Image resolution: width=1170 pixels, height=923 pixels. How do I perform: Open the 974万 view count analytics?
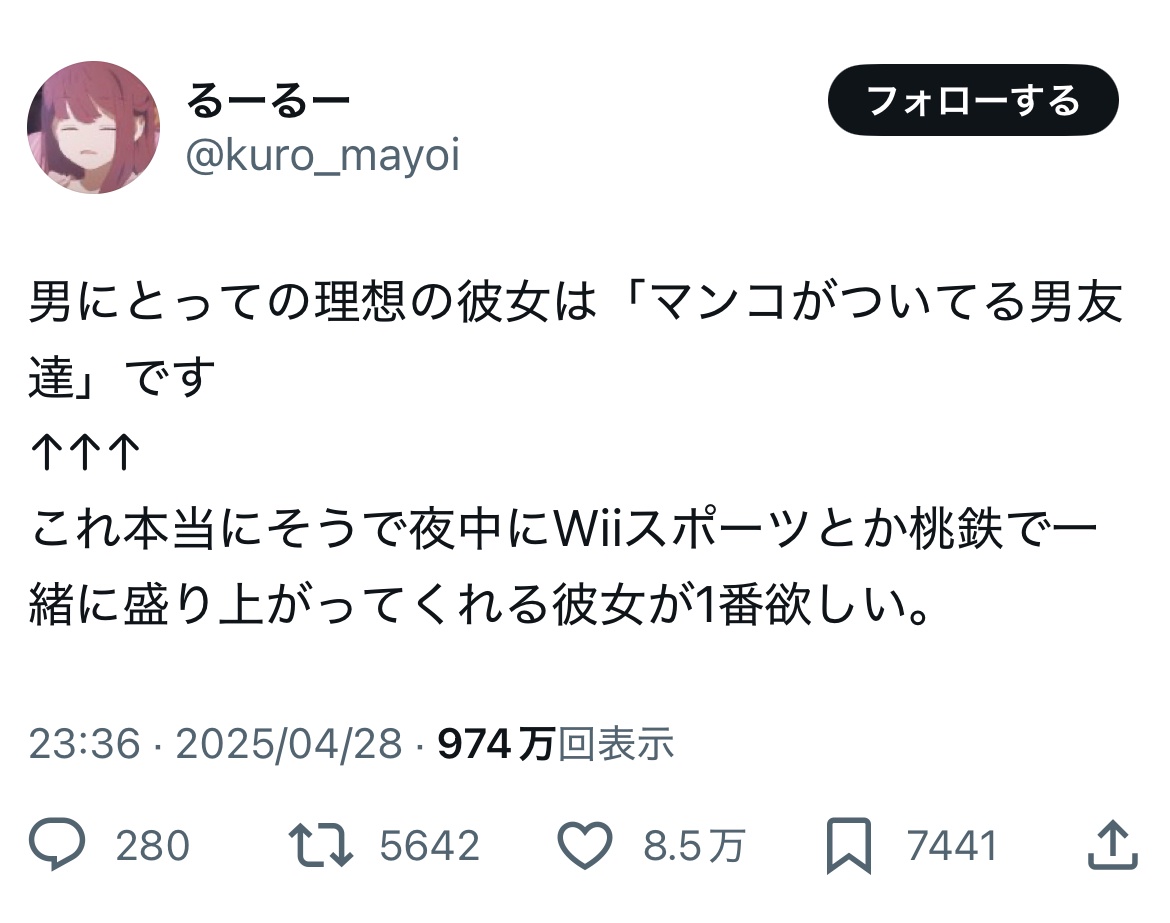(495, 744)
